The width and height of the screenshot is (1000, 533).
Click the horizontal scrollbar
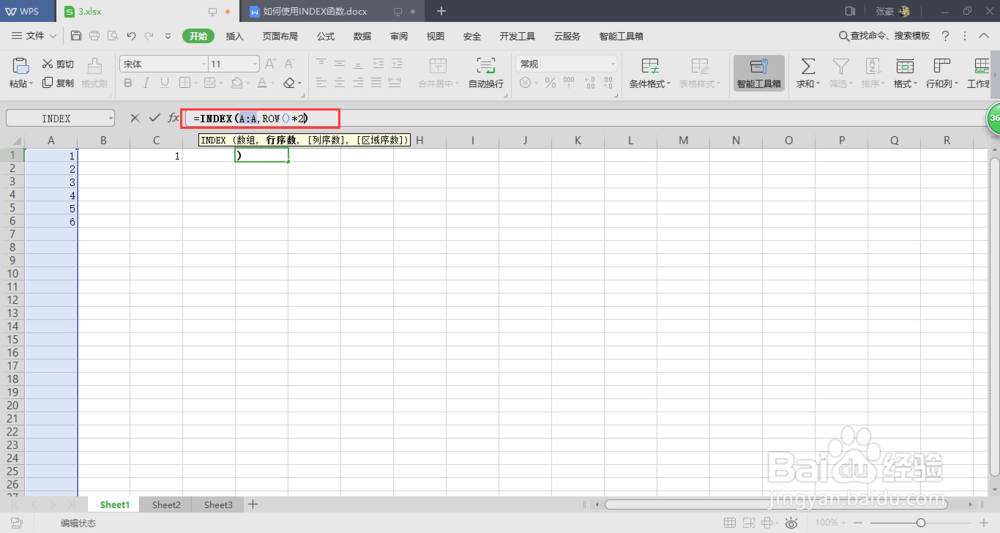776,504
